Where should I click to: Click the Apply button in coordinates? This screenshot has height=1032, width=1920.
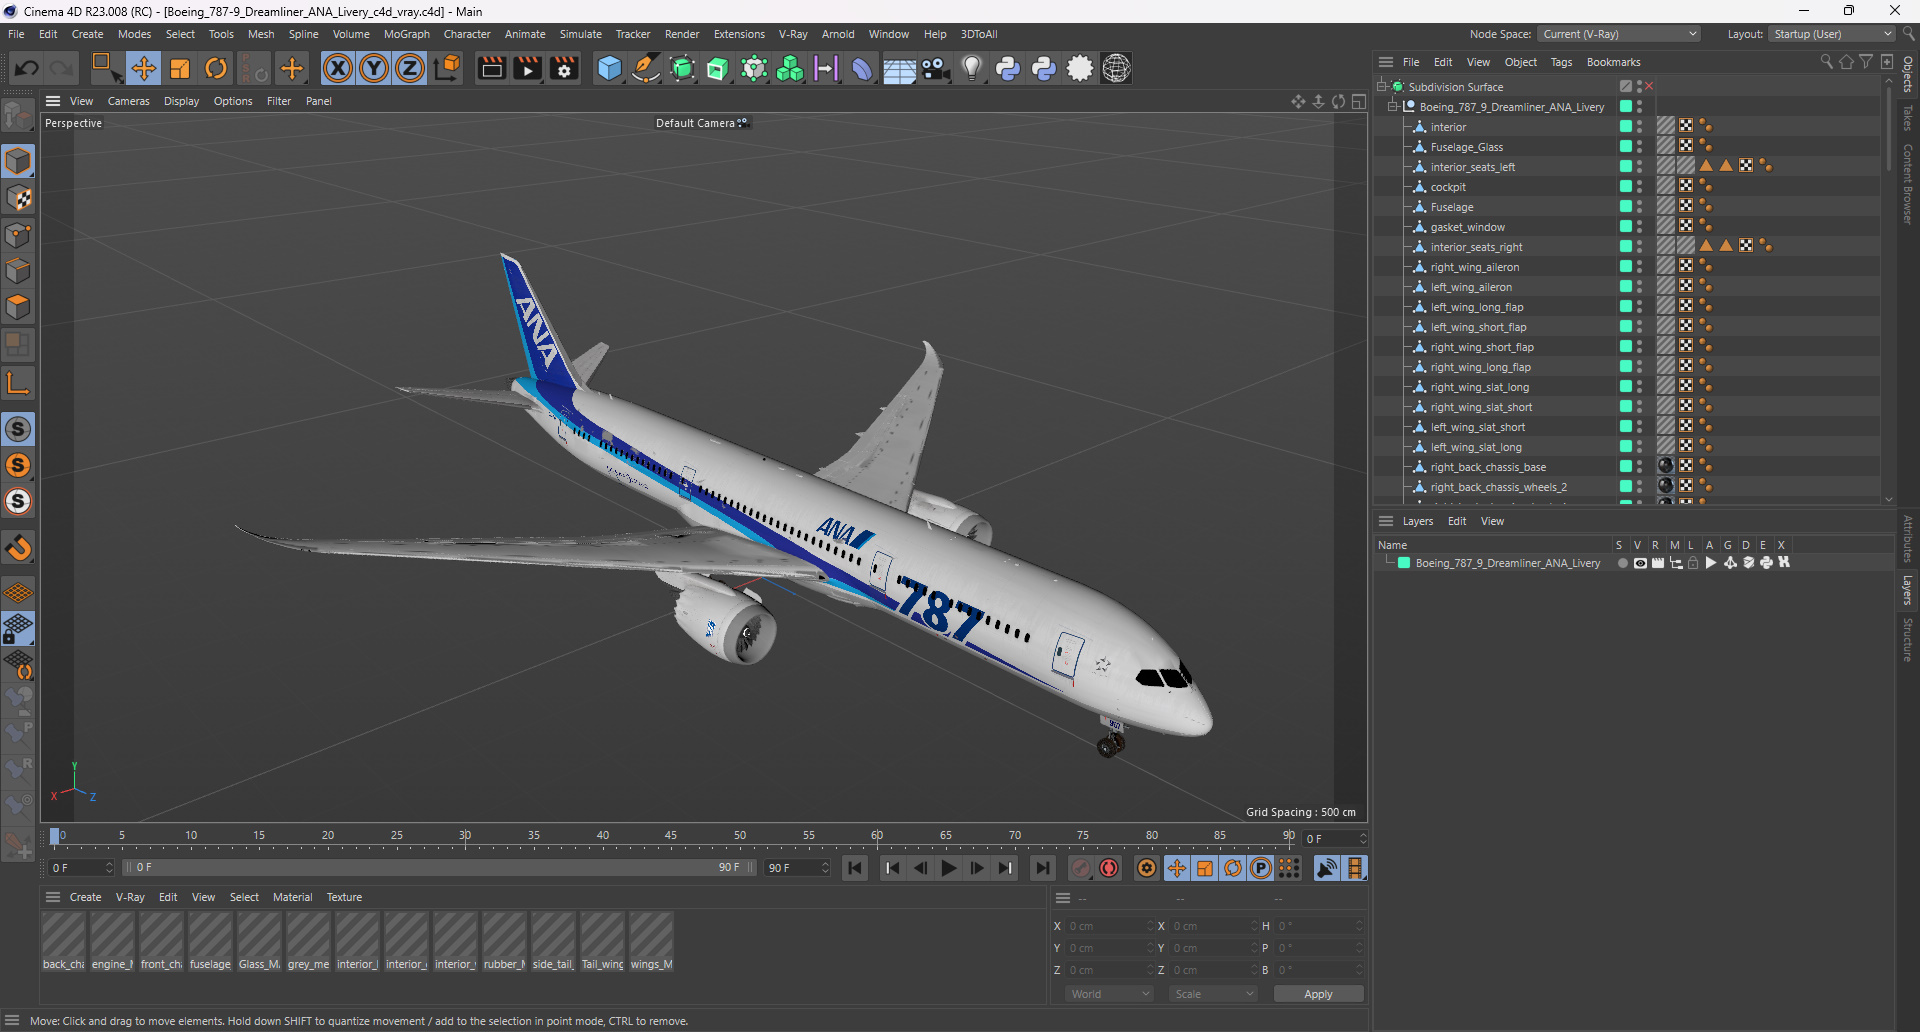click(1318, 994)
